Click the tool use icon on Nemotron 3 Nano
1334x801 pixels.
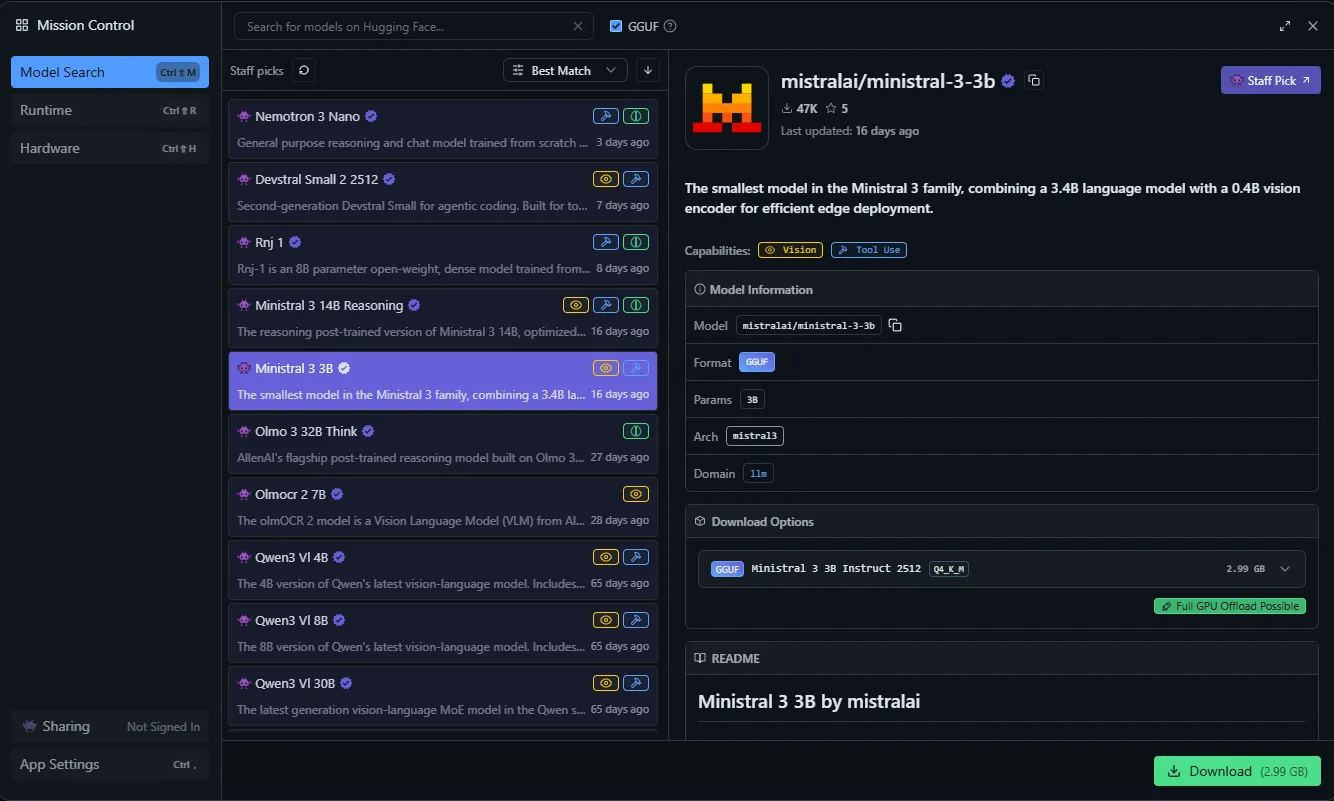pos(605,116)
